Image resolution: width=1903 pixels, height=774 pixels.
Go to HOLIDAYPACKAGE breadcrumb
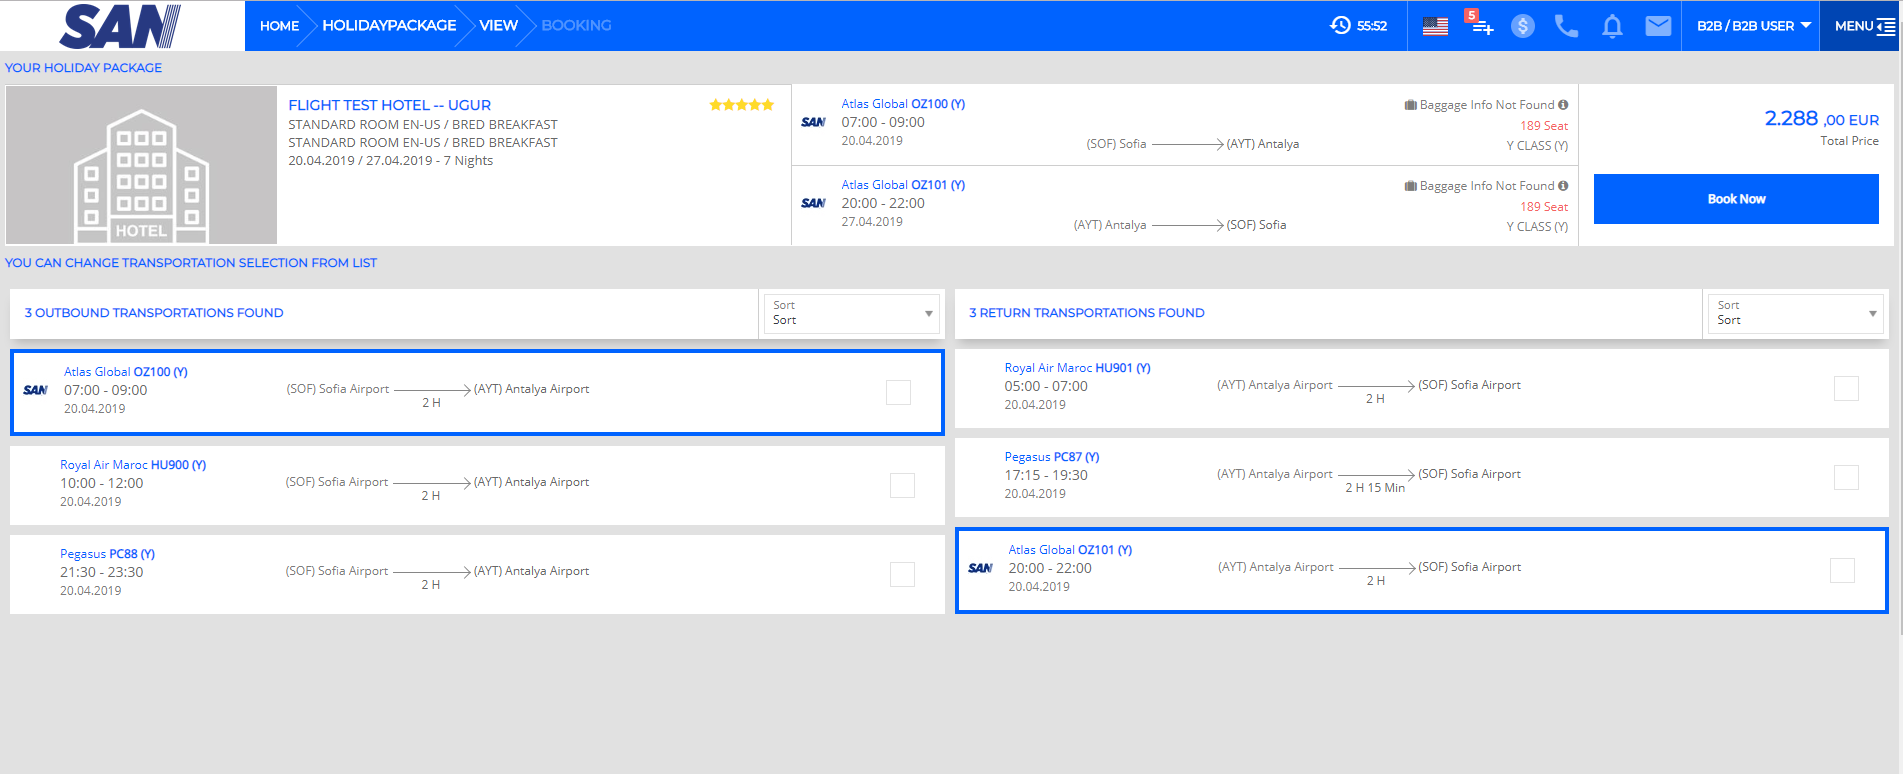click(389, 26)
